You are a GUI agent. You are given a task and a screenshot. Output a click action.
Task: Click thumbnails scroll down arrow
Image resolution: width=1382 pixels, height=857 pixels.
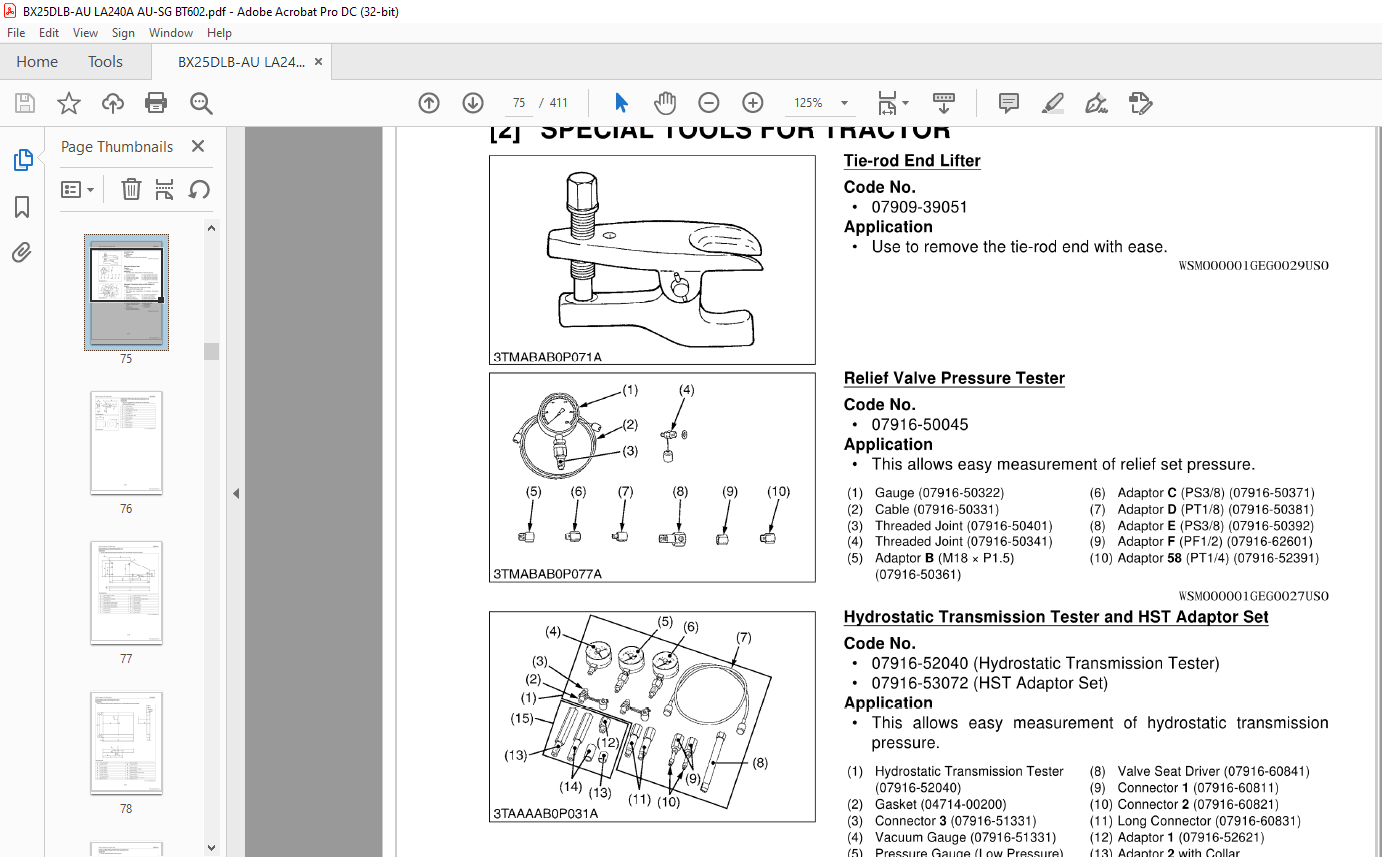(211, 848)
